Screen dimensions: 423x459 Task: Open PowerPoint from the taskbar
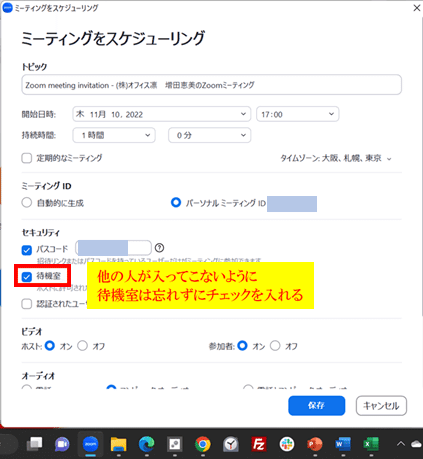[315, 444]
